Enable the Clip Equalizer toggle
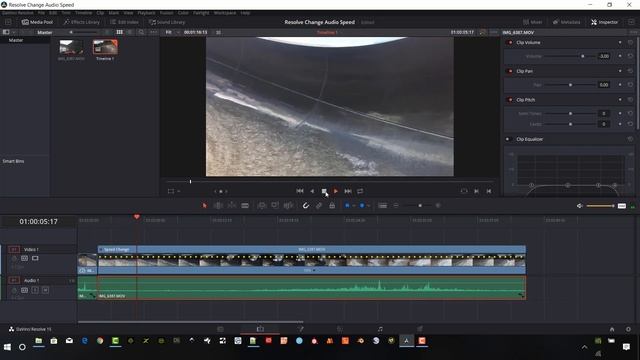The image size is (640, 360). pyautogui.click(x=508, y=139)
